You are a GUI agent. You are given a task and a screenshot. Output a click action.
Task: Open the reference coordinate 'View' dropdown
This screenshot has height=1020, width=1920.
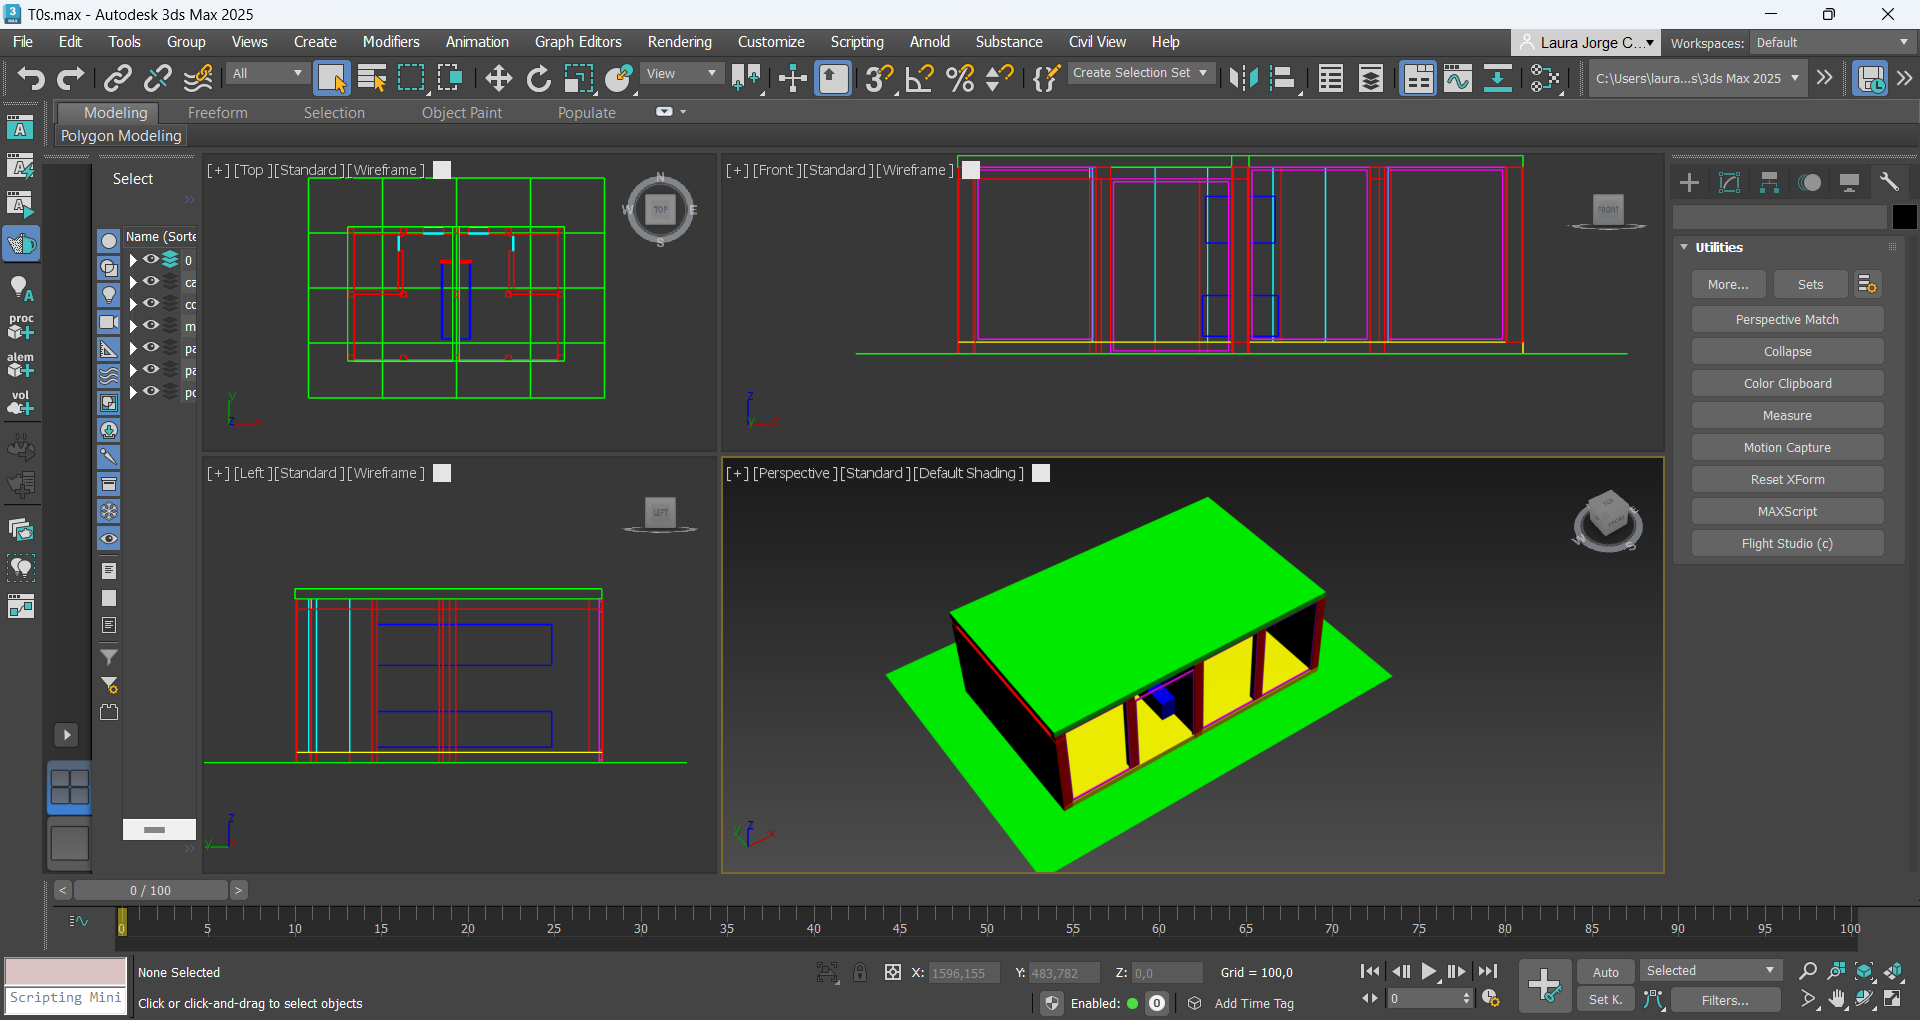click(682, 73)
